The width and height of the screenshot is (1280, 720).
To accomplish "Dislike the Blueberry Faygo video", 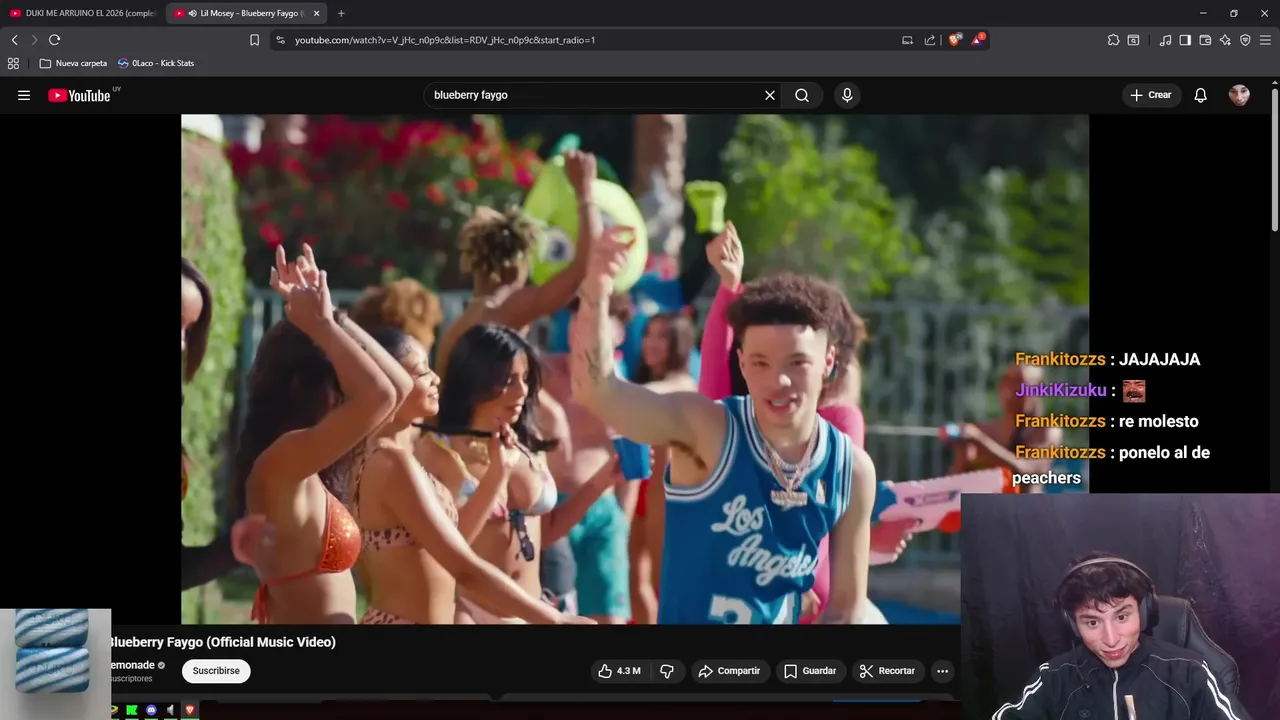I will pyautogui.click(x=667, y=671).
